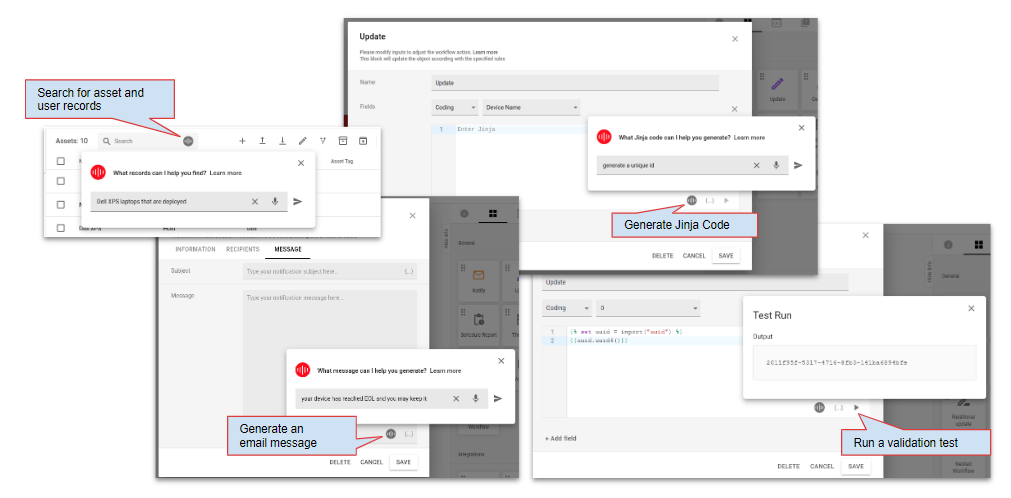The width and height of the screenshot is (1011, 498).
Task: Click the merge branch icon in Assets toolbar
Action: [x=323, y=141]
